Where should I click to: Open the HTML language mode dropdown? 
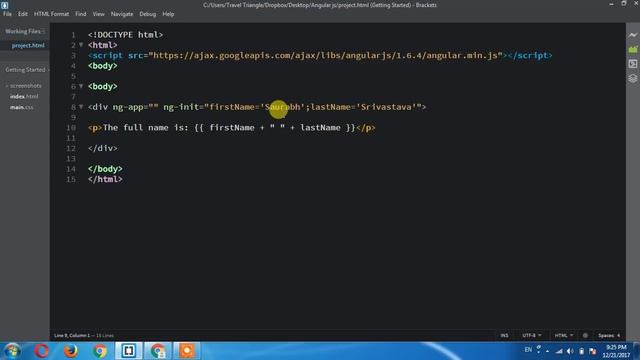point(564,336)
